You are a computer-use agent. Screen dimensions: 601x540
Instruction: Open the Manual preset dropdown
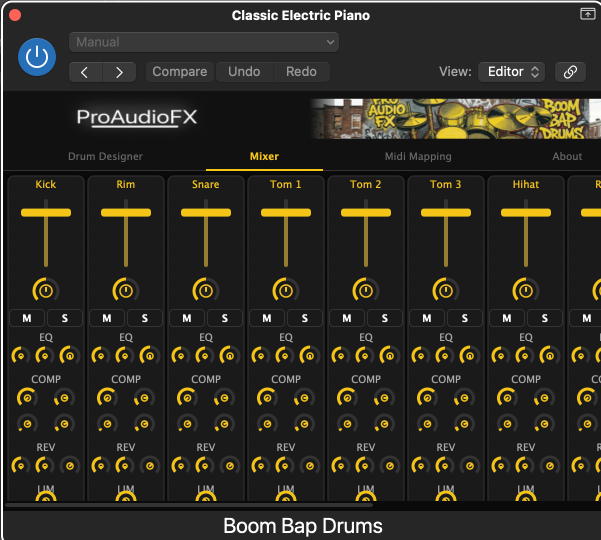204,42
